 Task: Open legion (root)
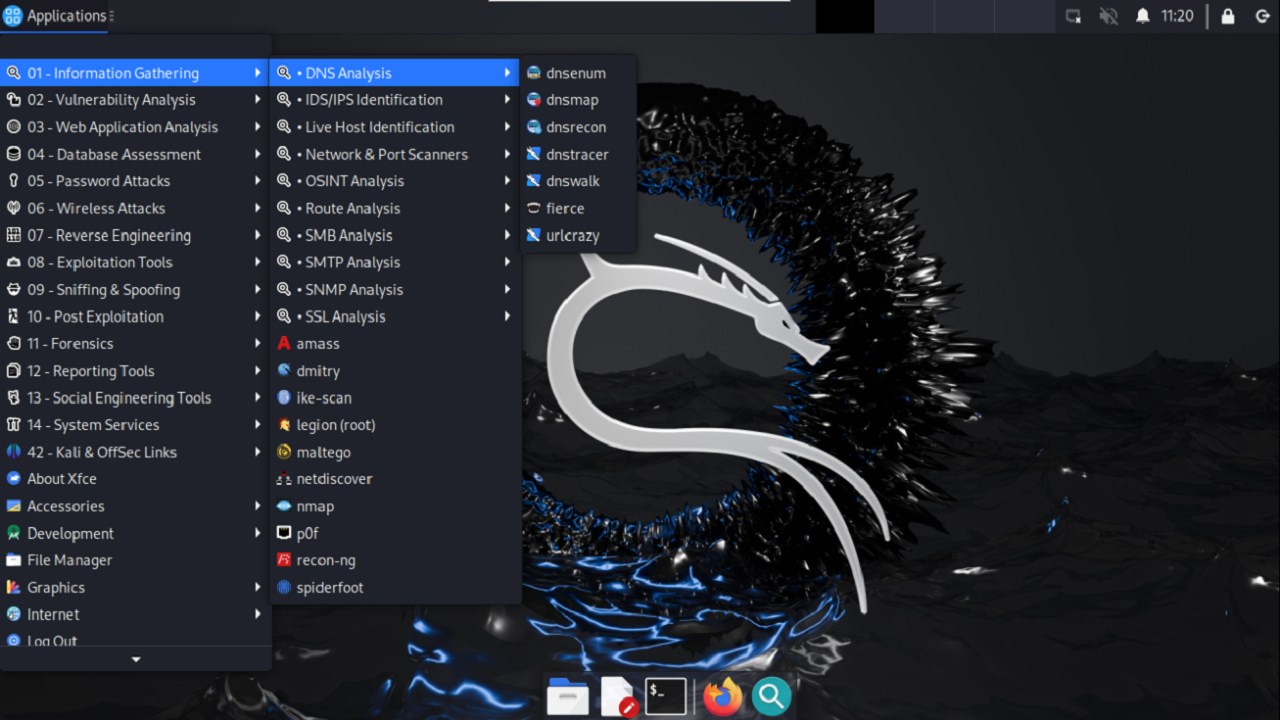point(396,424)
